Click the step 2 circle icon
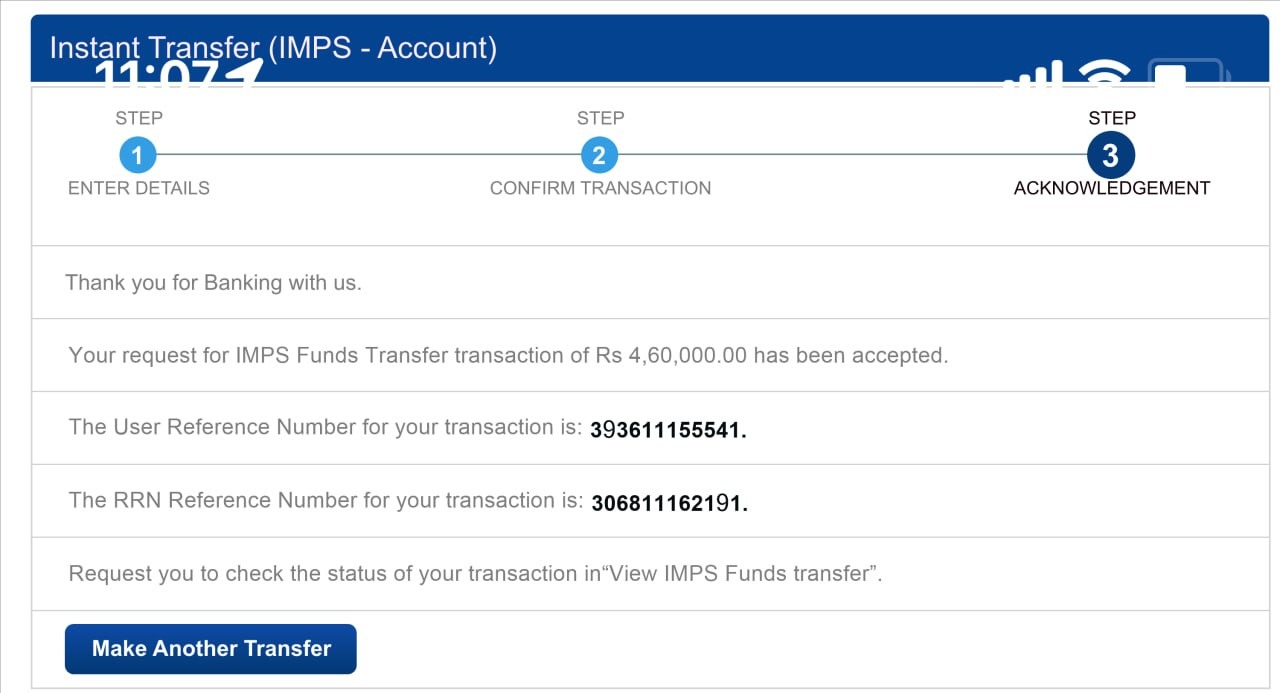 pyautogui.click(x=599, y=155)
